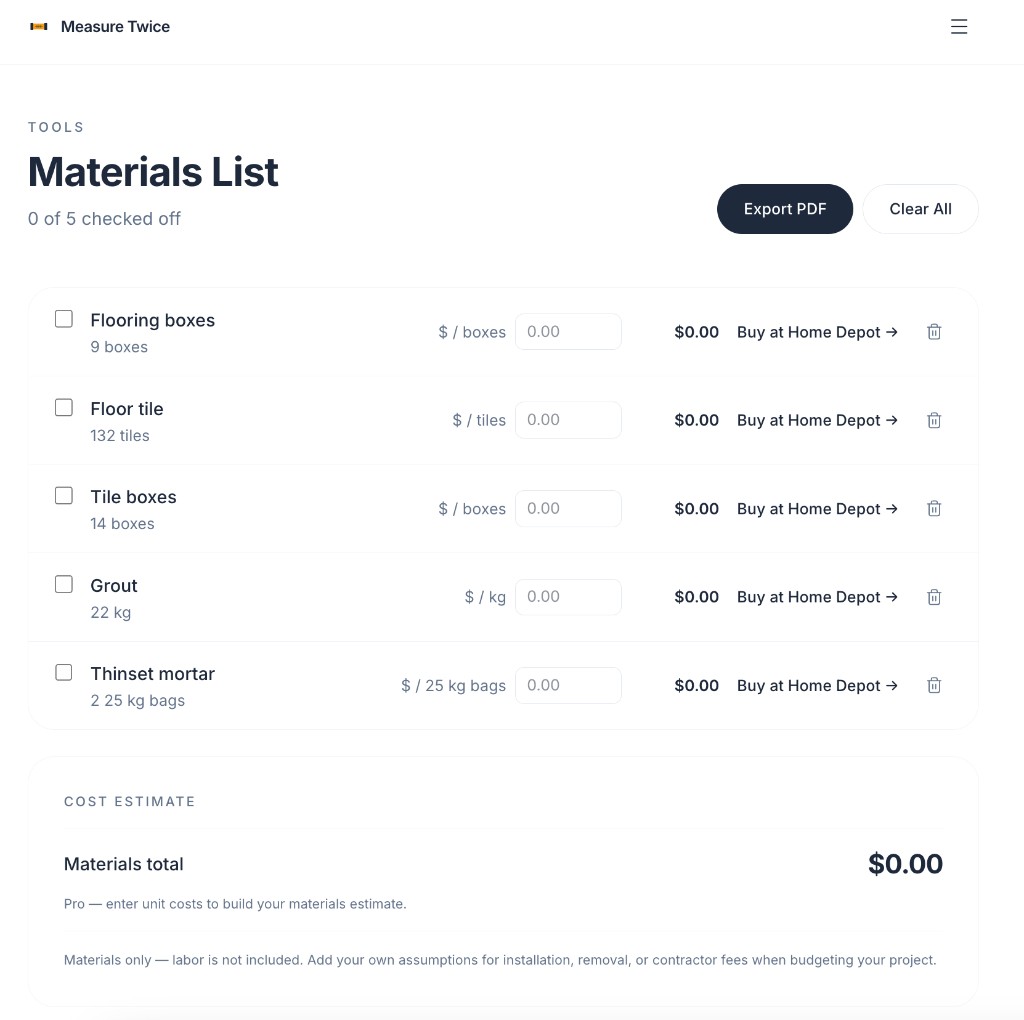The height and width of the screenshot is (1020, 1024).
Task: Check the Tile boxes checkbox
Action: [x=64, y=496]
